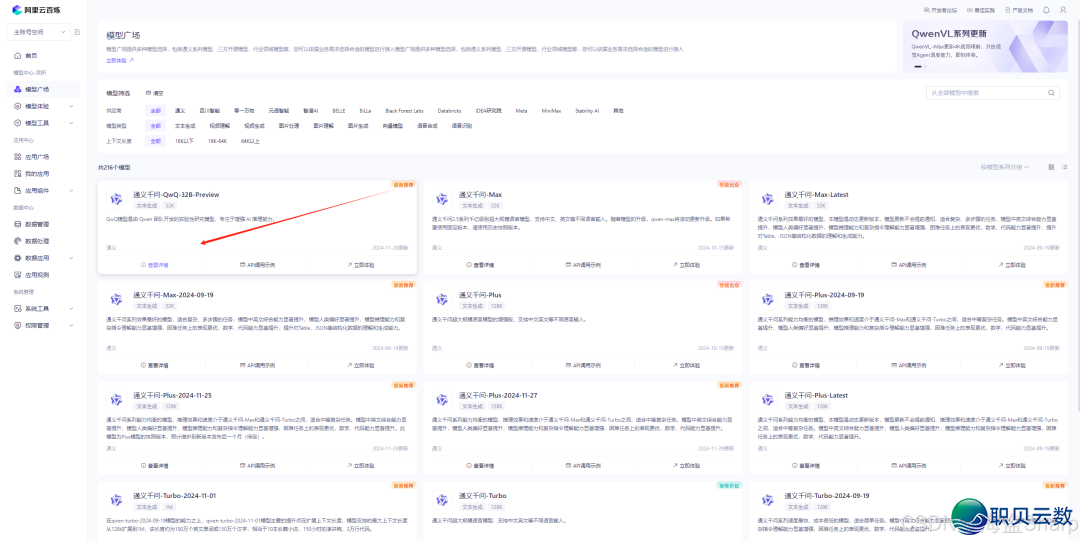Filter supplier by 百川智能

210,110
